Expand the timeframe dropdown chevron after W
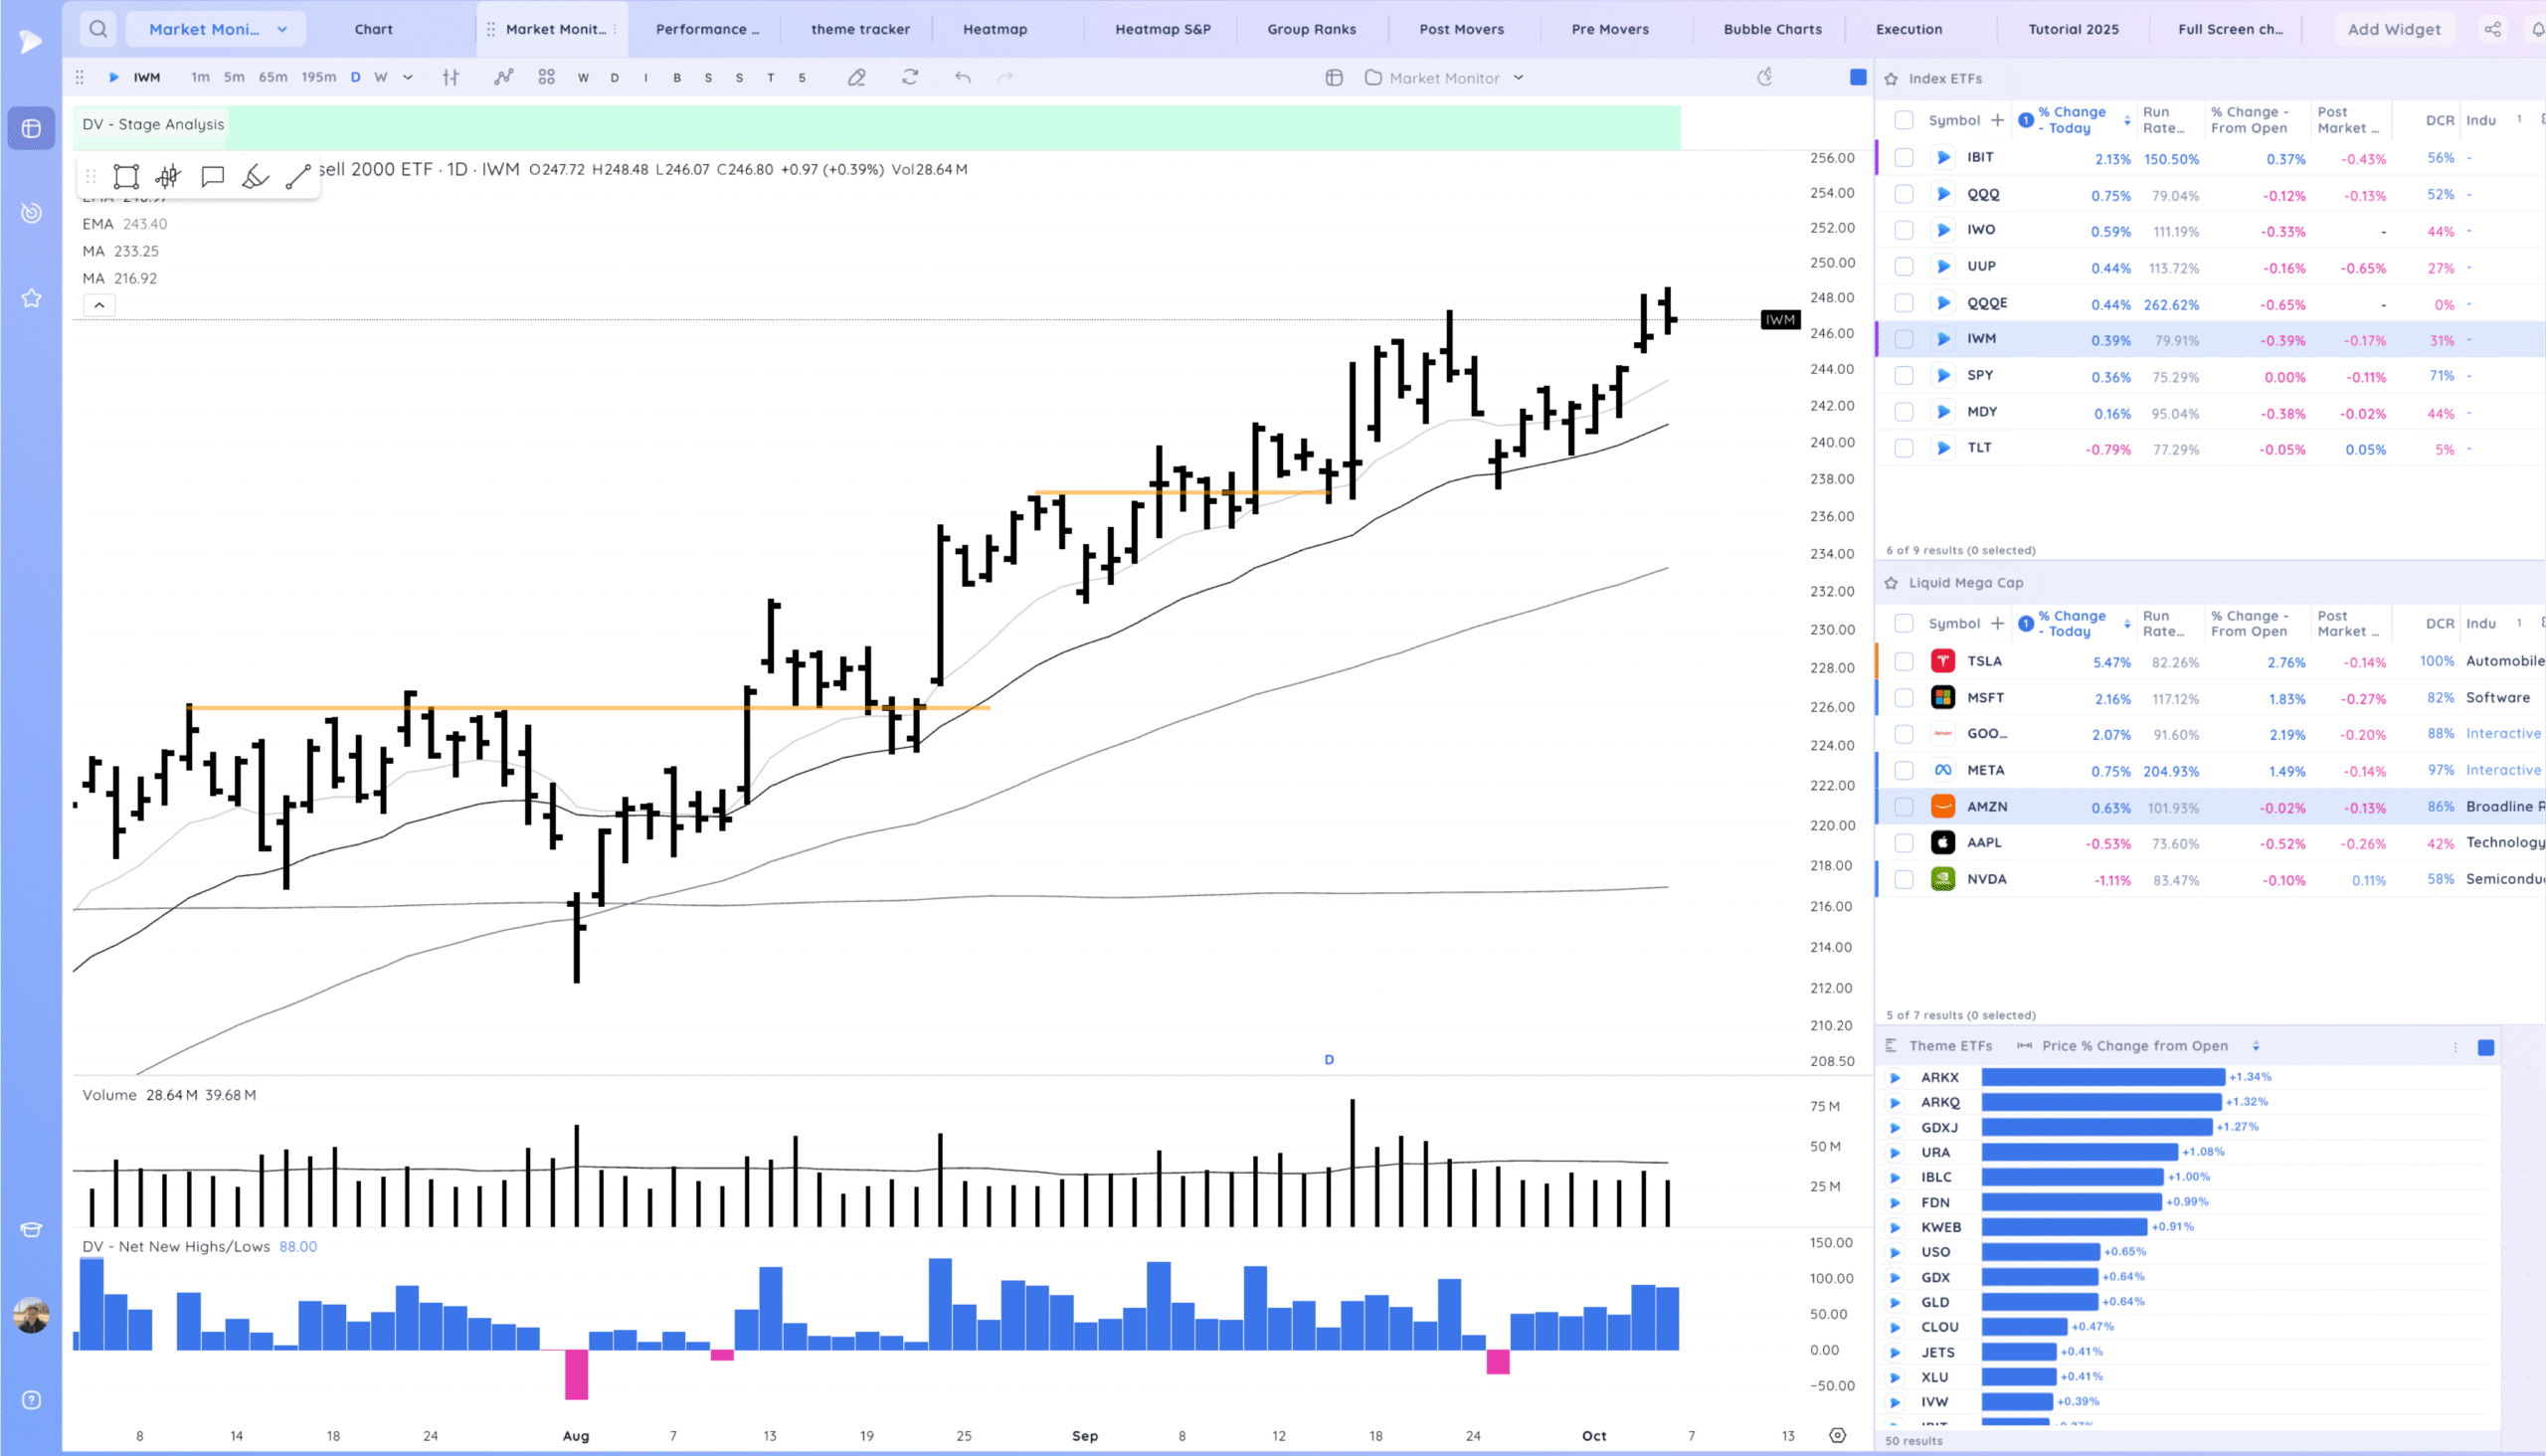 tap(408, 77)
